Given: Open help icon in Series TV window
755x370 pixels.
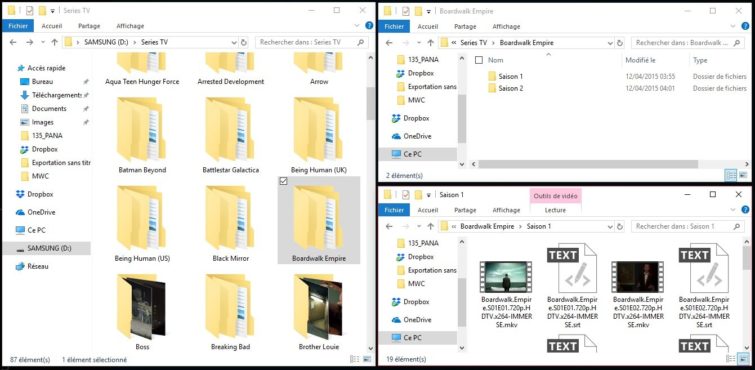Looking at the screenshot, I should coord(369,26).
